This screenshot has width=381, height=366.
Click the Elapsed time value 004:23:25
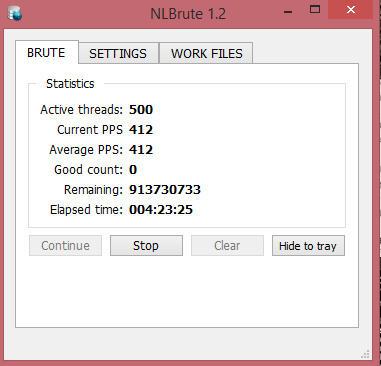click(x=161, y=210)
